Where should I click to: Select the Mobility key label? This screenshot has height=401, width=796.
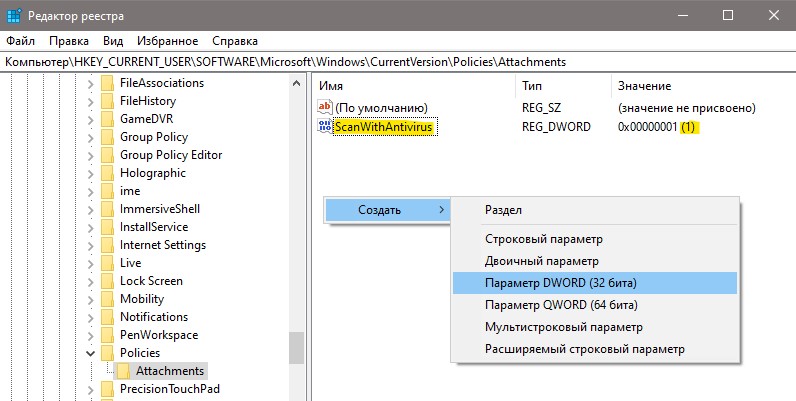(142, 299)
